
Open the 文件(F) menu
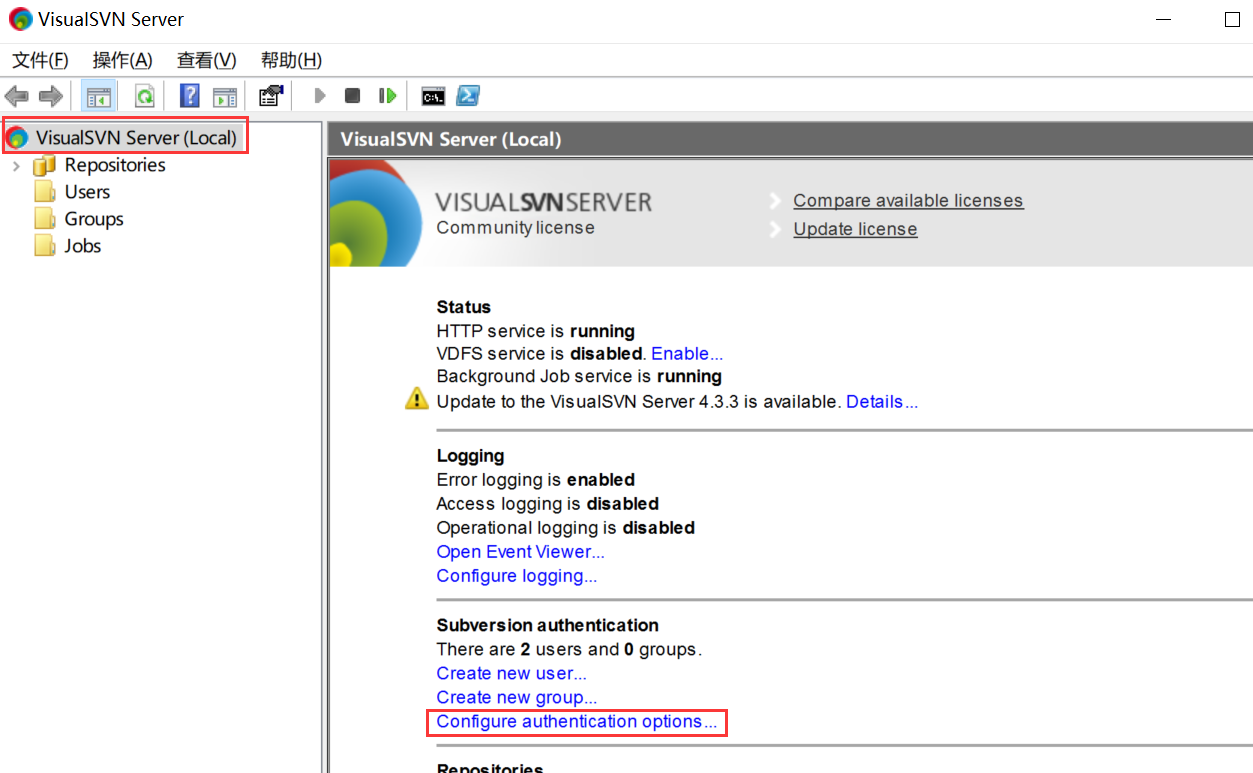coord(40,61)
